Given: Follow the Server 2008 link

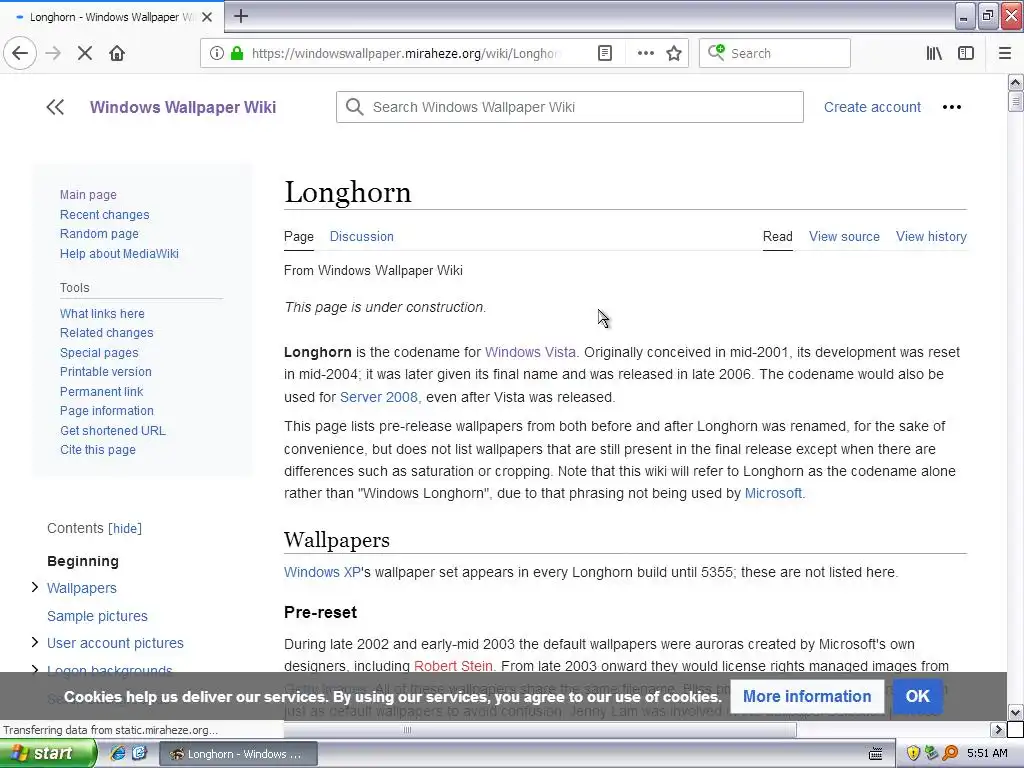Looking at the screenshot, I should [x=379, y=397].
